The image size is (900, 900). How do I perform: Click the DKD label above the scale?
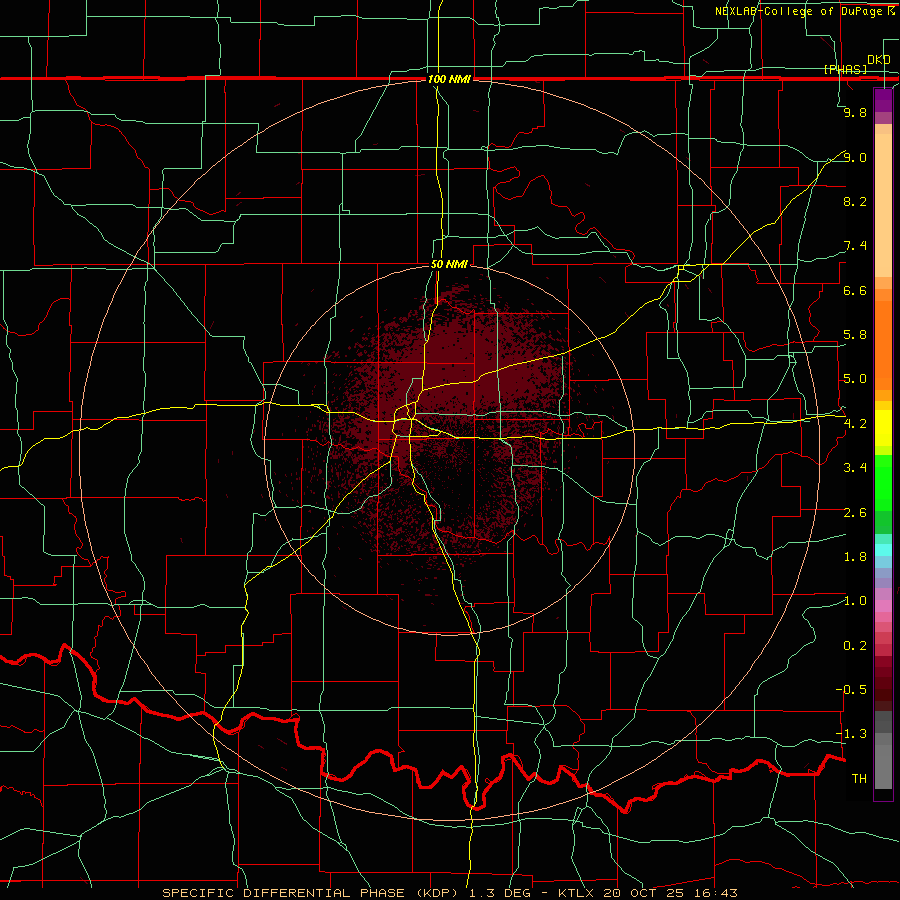tap(878, 59)
